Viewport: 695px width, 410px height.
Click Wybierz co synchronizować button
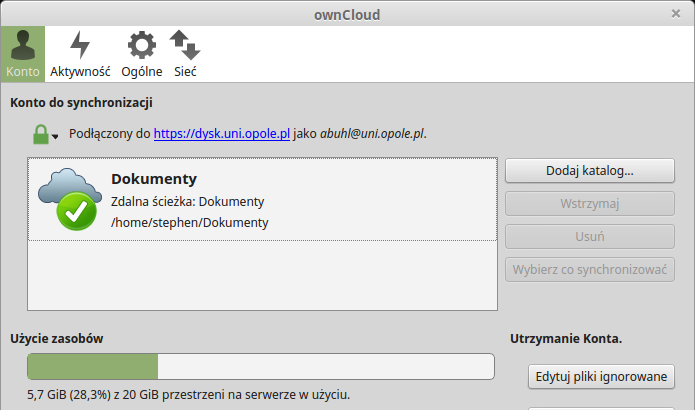tap(590, 269)
